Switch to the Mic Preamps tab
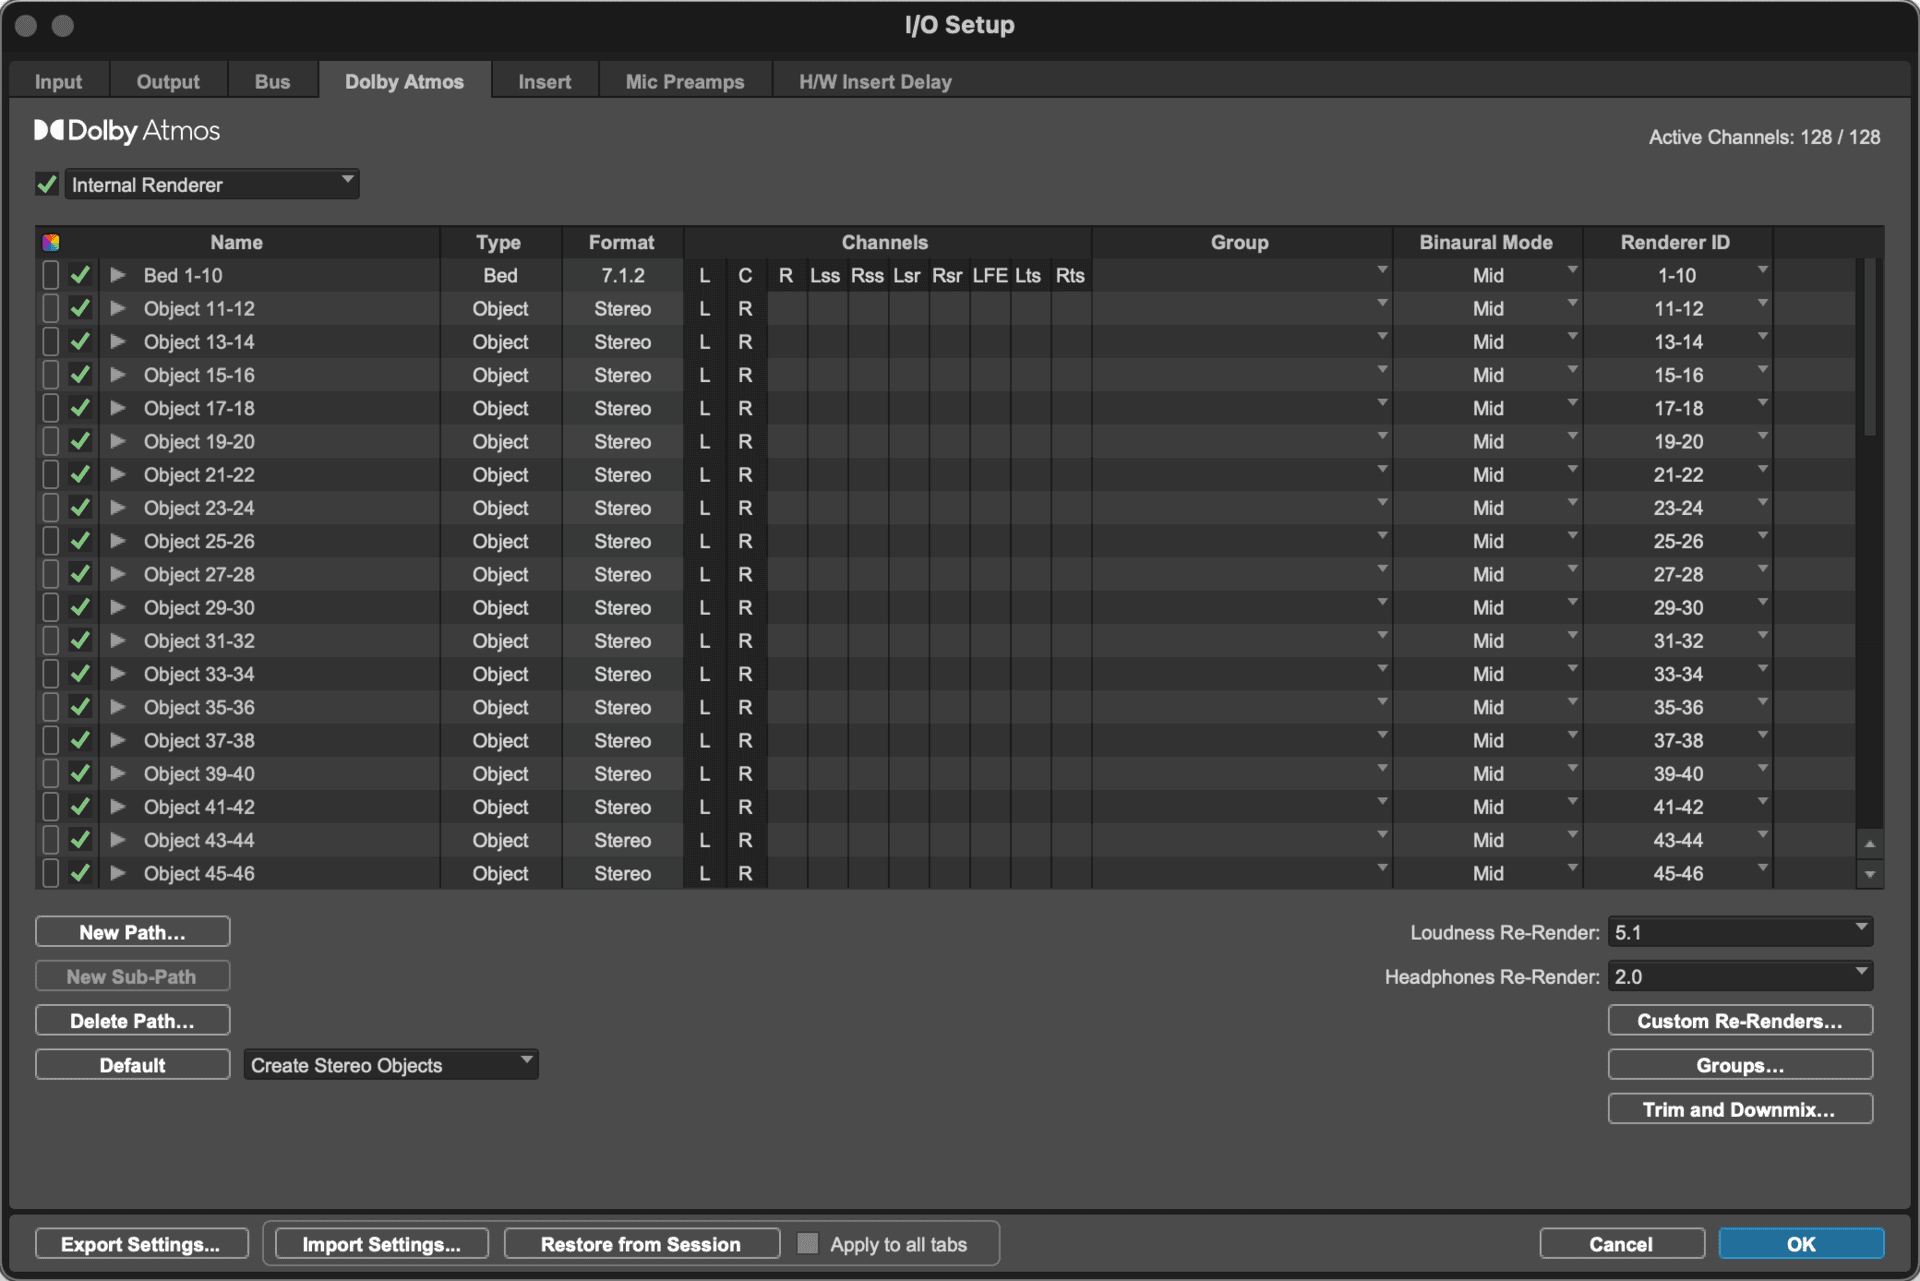Screen dimensions: 1920x1281 pyautogui.click(x=684, y=80)
